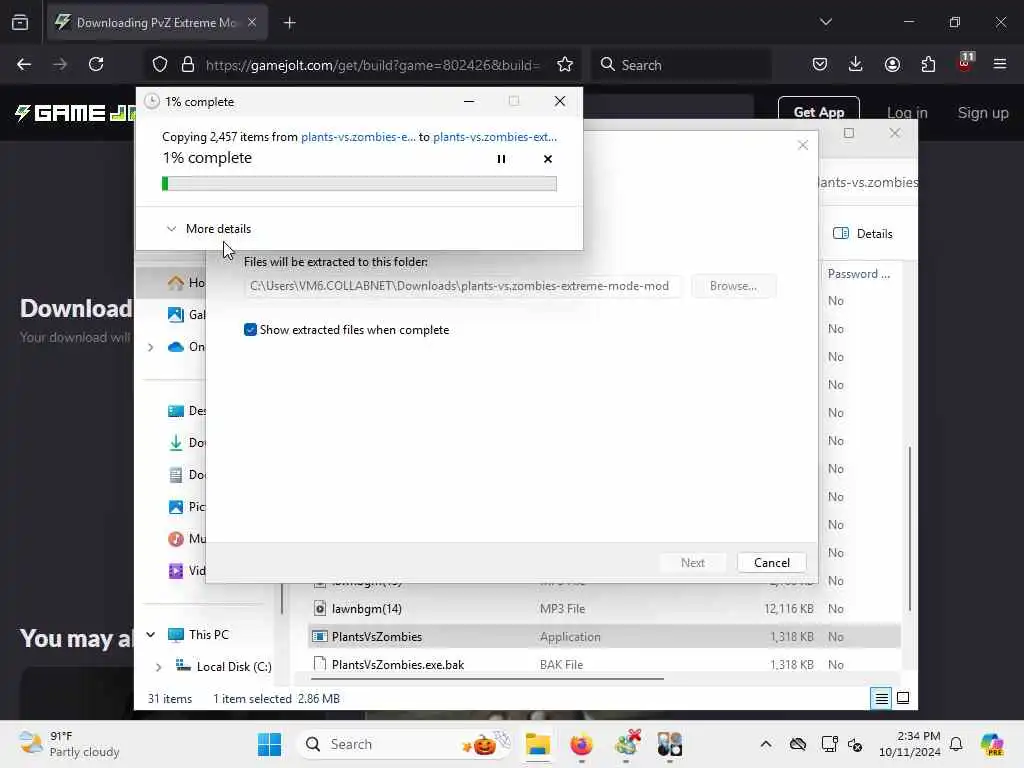1024x768 pixels.
Task: Open the weather widget 91°F
Action: coord(69,744)
